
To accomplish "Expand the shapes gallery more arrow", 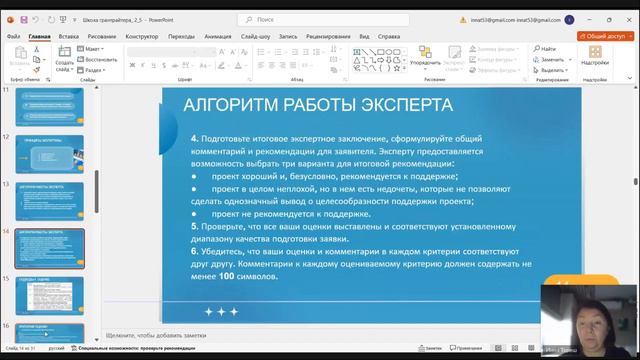I will [x=404, y=68].
